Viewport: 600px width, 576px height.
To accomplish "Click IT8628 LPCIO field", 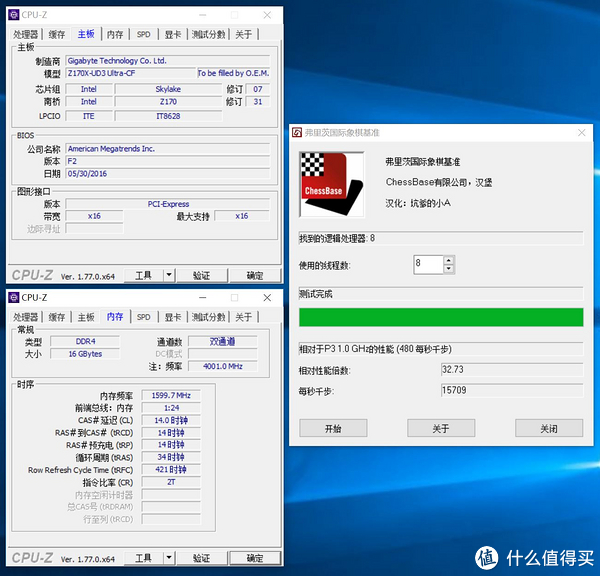I will tap(168, 116).
